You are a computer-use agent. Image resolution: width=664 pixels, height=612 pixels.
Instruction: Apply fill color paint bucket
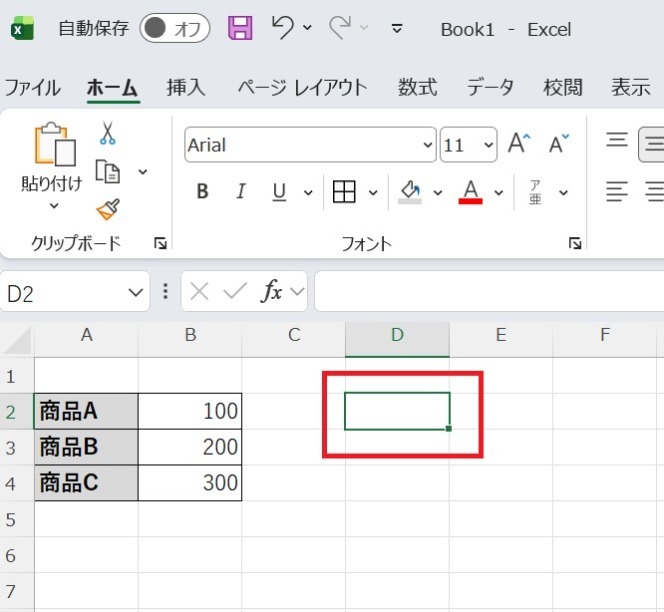pyautogui.click(x=410, y=192)
